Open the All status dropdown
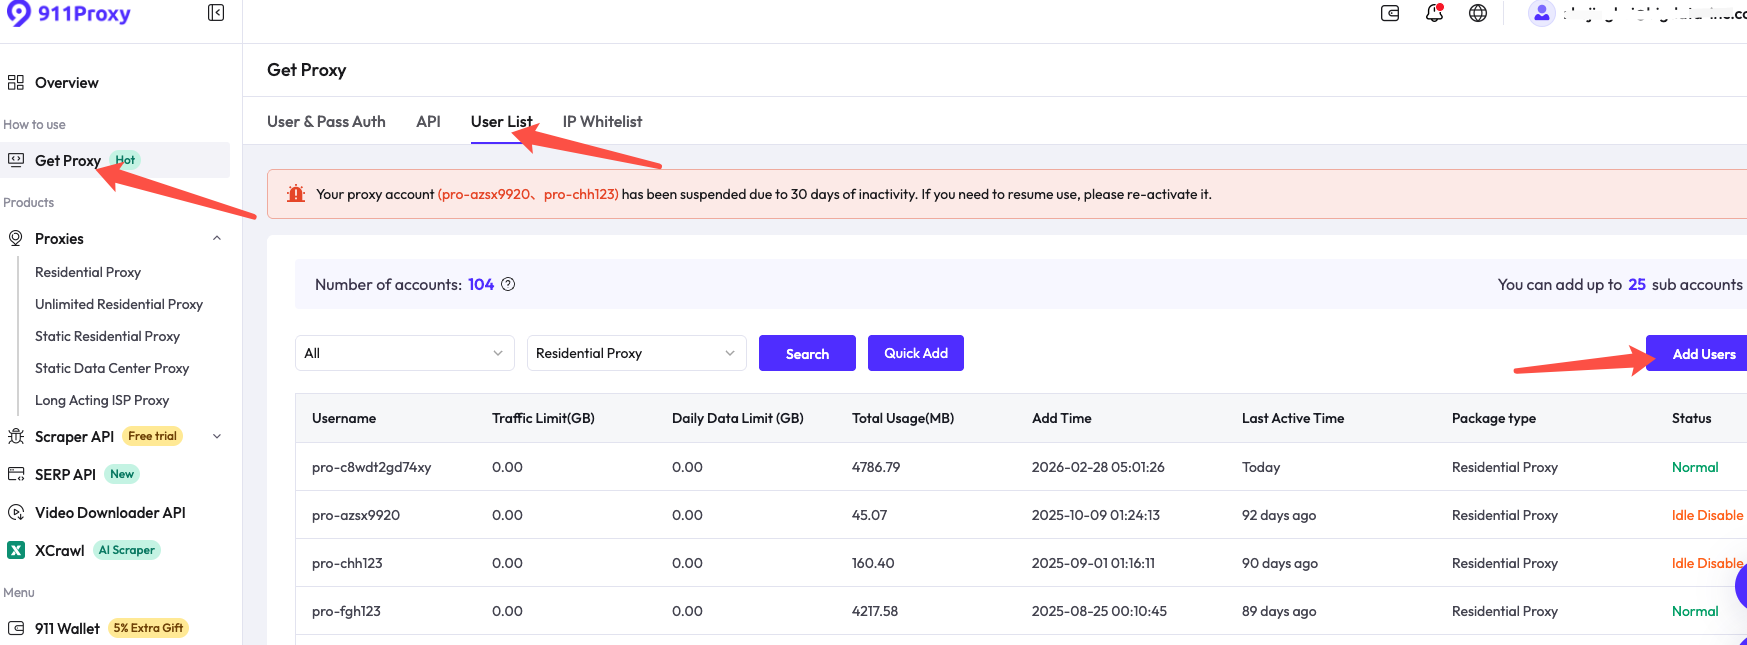This screenshot has height=645, width=1747. tap(404, 353)
